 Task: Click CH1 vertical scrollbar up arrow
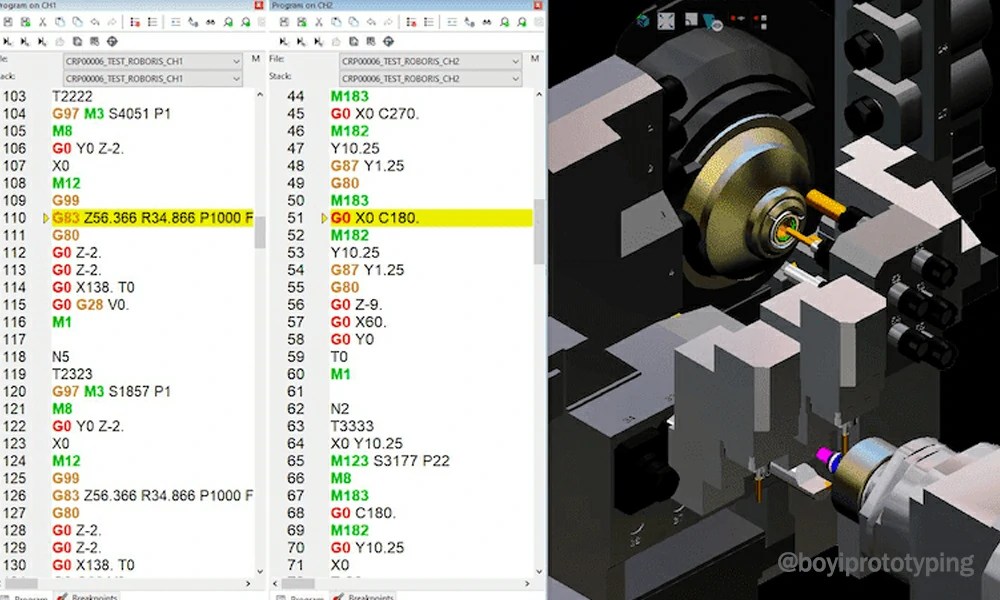point(260,94)
